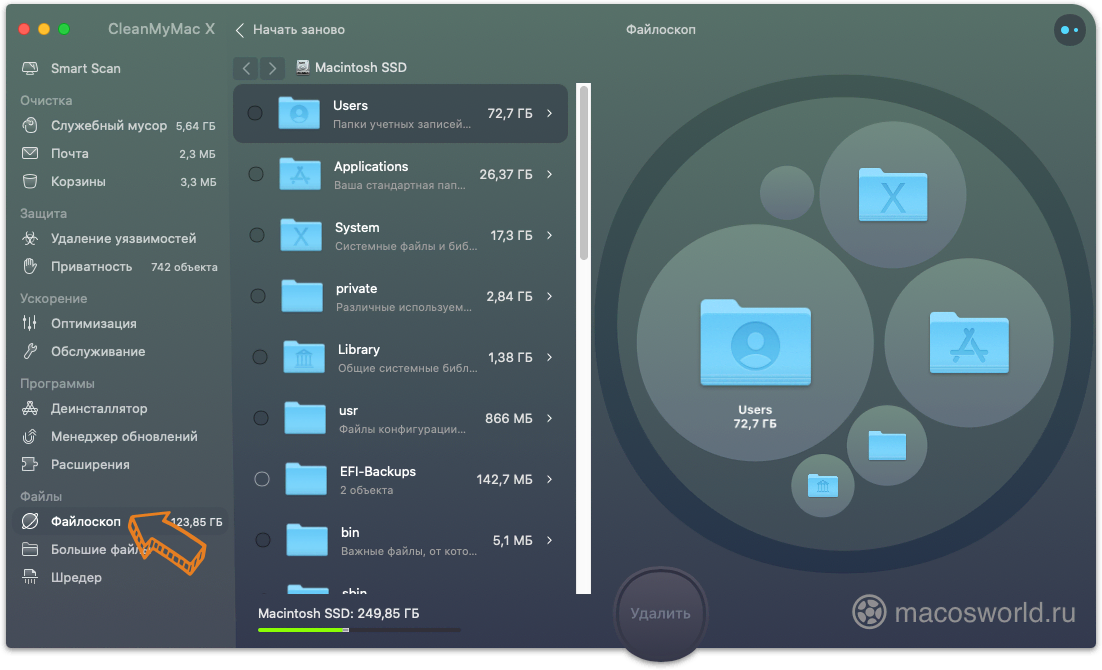Click the hand icon for Приватность
This screenshot has height=670, width=1102.
point(30,266)
